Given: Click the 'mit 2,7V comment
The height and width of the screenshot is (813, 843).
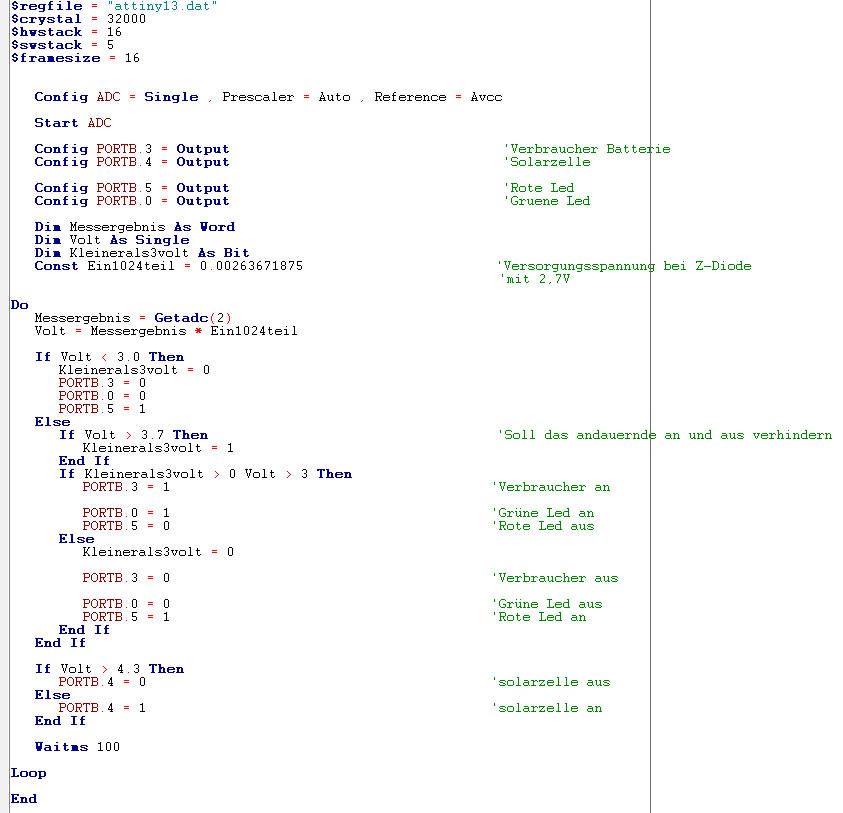Looking at the screenshot, I should (534, 279).
